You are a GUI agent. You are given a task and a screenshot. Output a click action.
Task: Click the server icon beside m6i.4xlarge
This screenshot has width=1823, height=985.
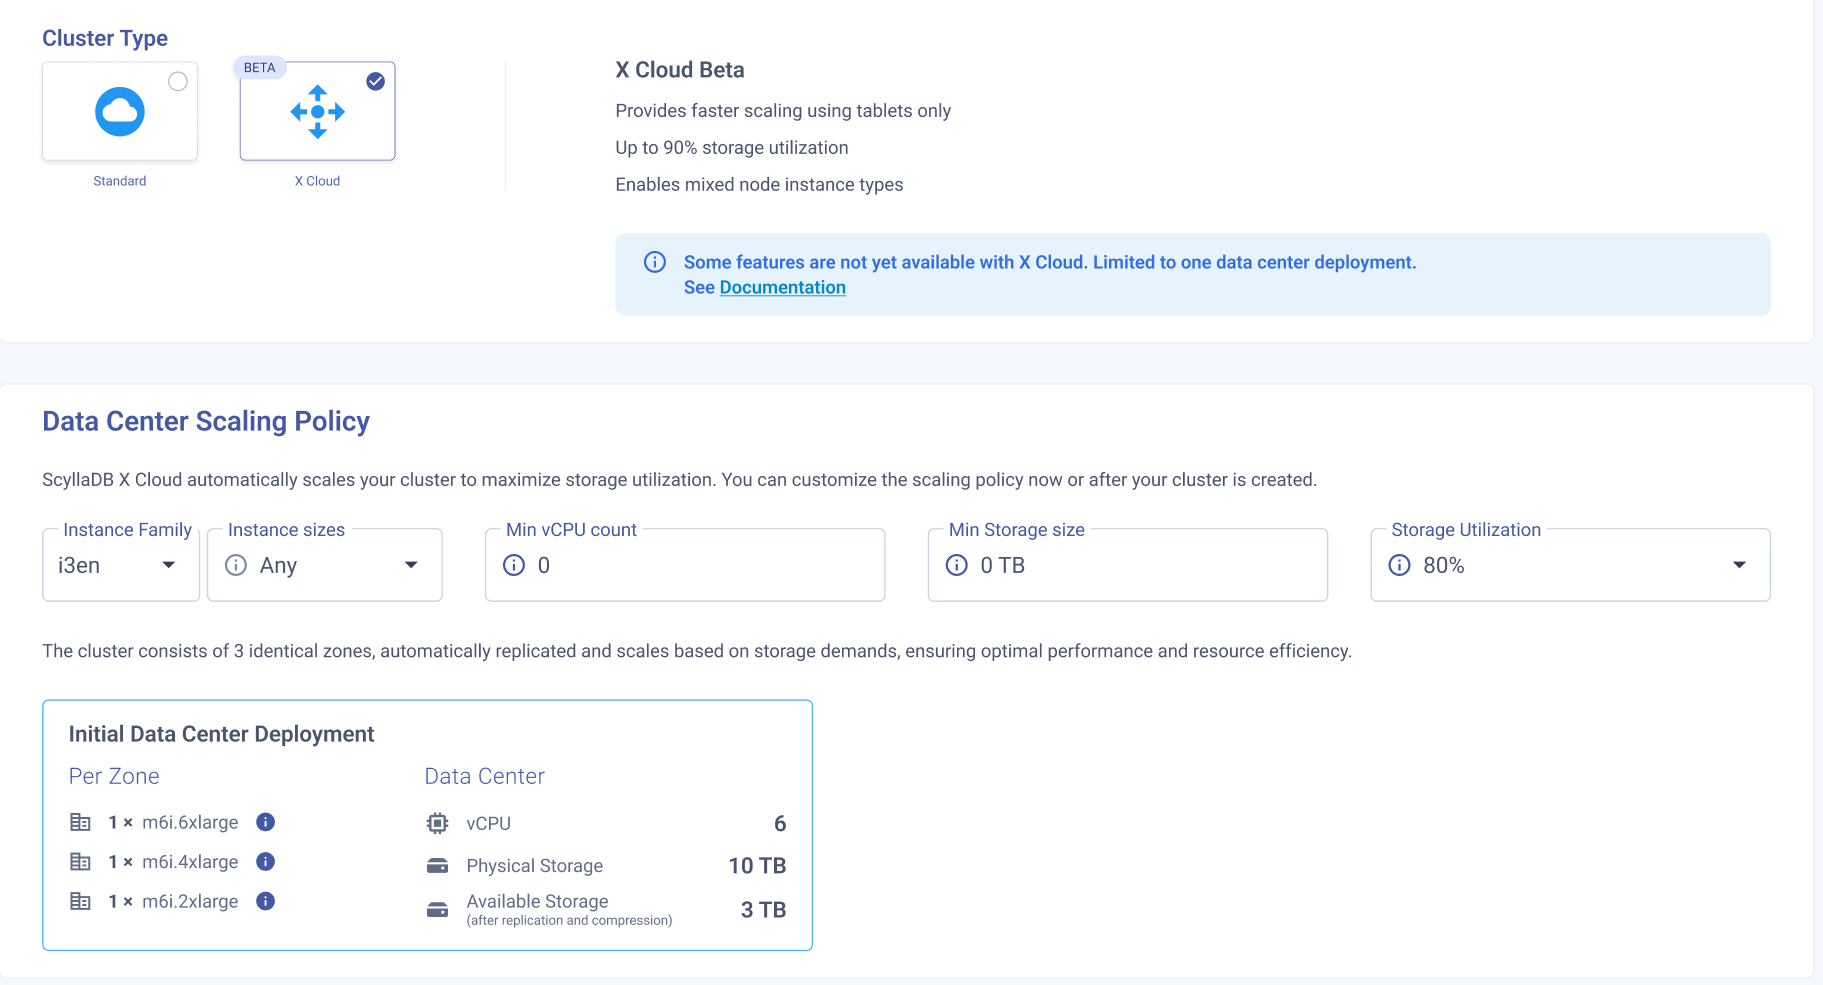tap(80, 861)
